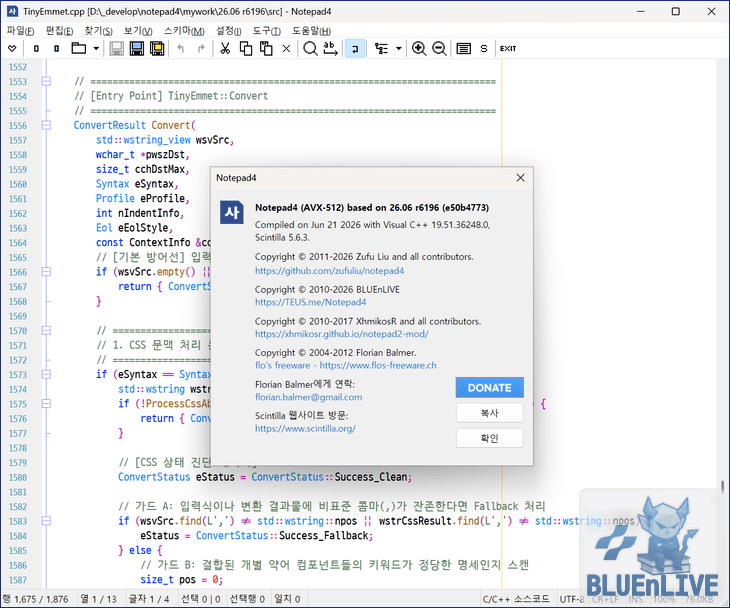This screenshot has width=730, height=608.
Task: Click the app icon in the title bar
Action: click(x=12, y=11)
